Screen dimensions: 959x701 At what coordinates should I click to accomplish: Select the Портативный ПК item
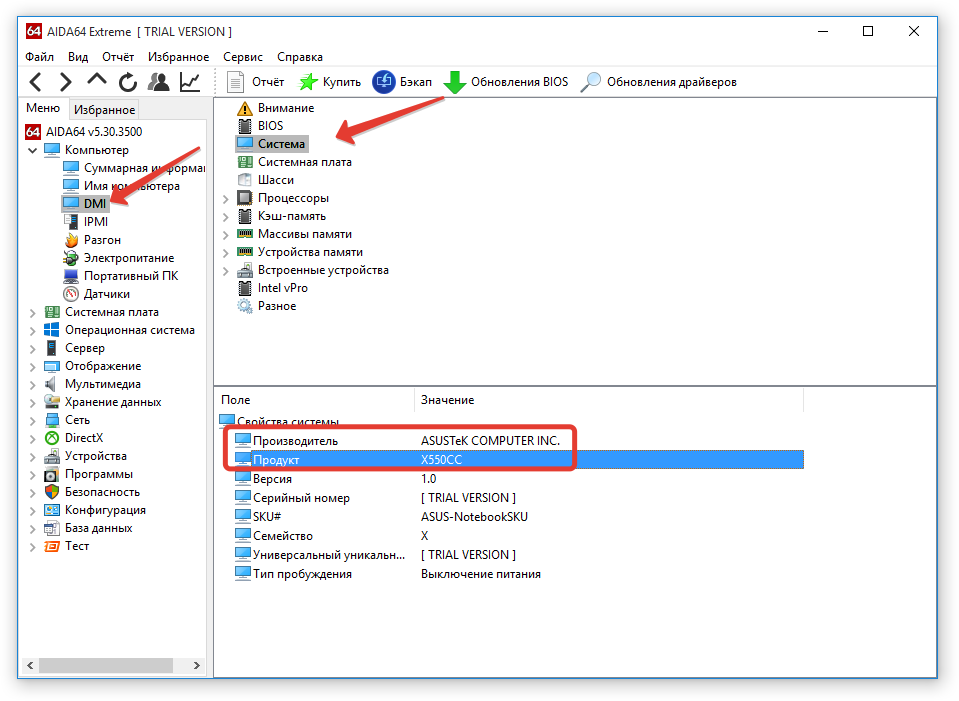(120, 276)
